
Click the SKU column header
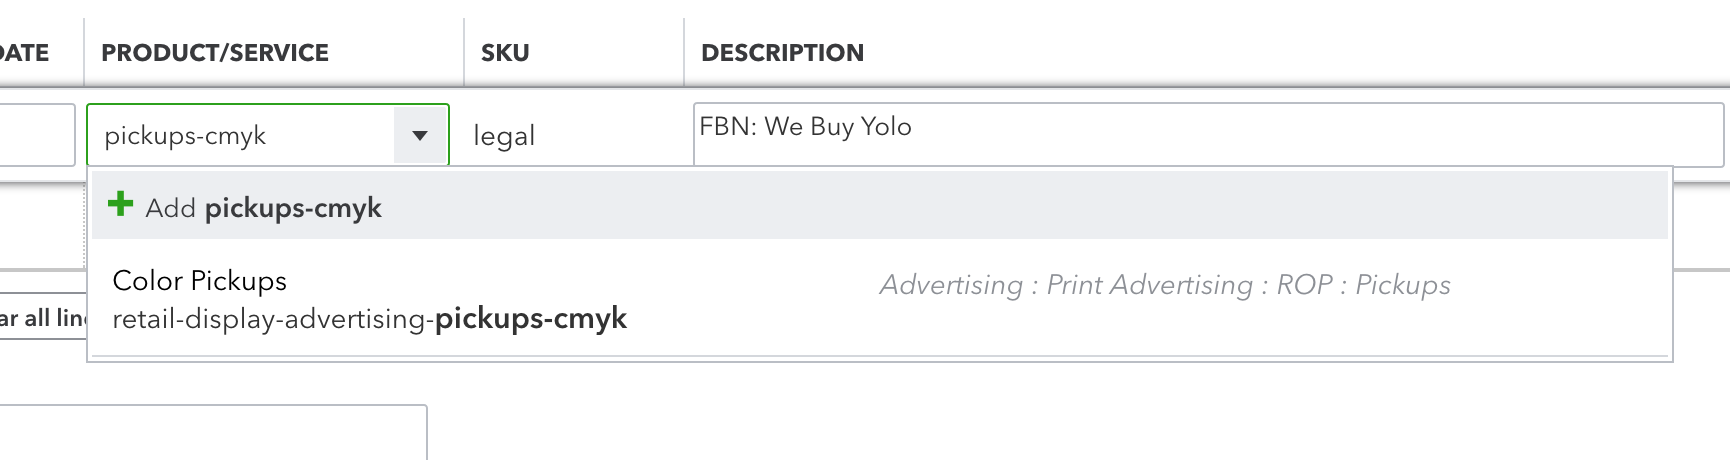coord(505,53)
